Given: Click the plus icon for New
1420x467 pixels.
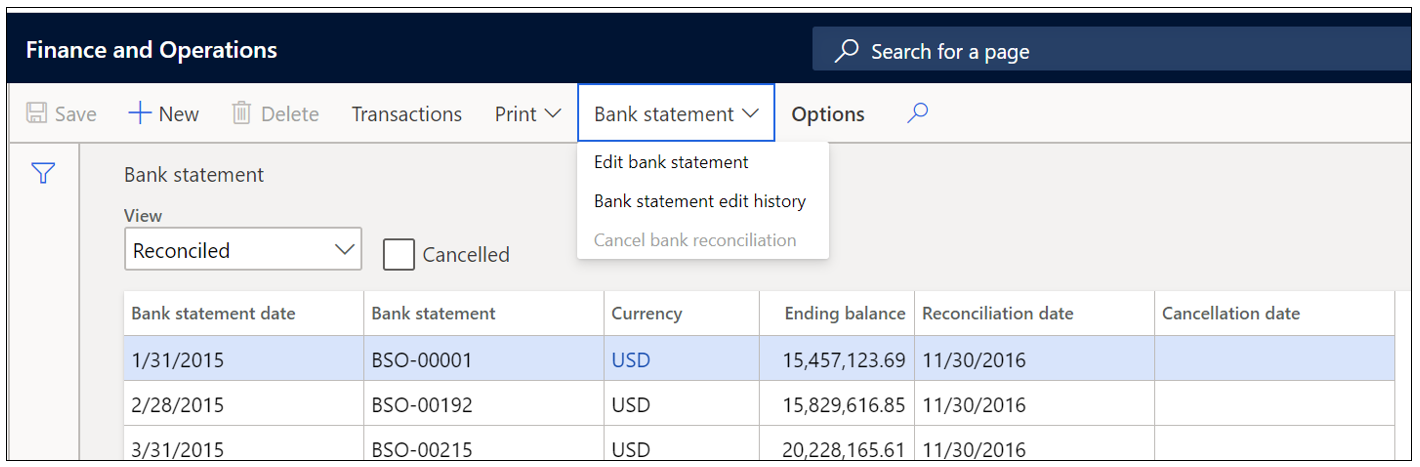Looking at the screenshot, I should point(140,114).
